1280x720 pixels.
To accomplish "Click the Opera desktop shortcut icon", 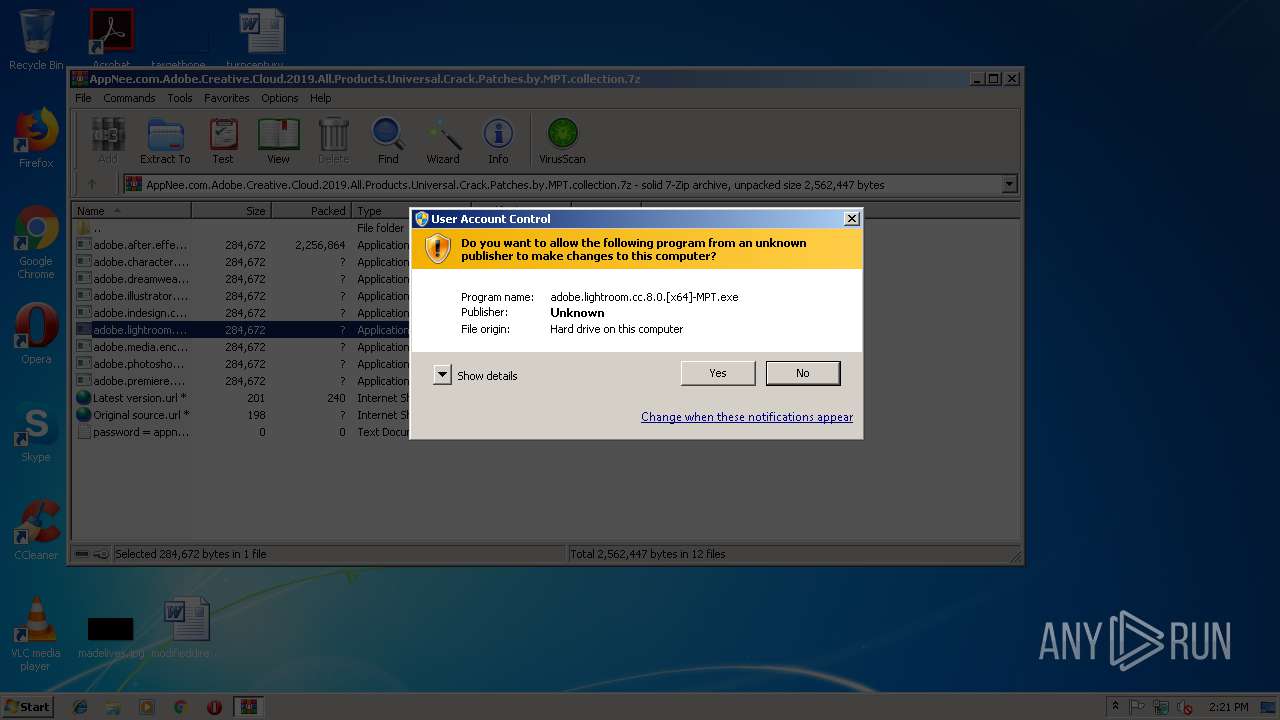I will [36, 333].
